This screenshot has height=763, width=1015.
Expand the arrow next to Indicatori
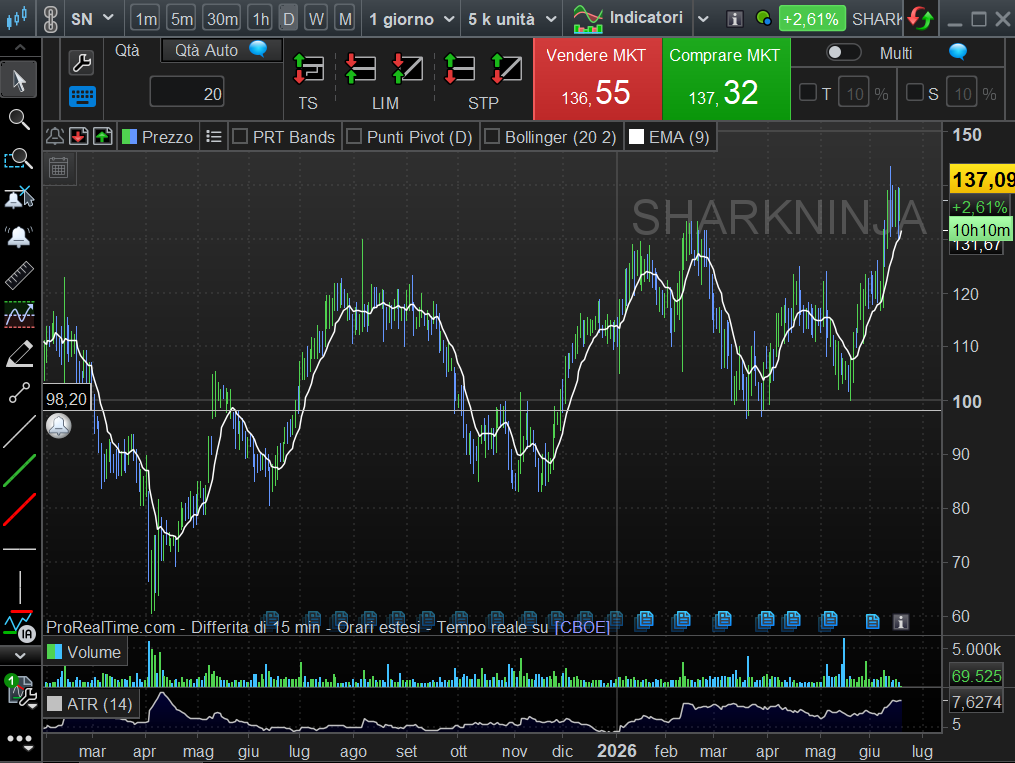[703, 19]
